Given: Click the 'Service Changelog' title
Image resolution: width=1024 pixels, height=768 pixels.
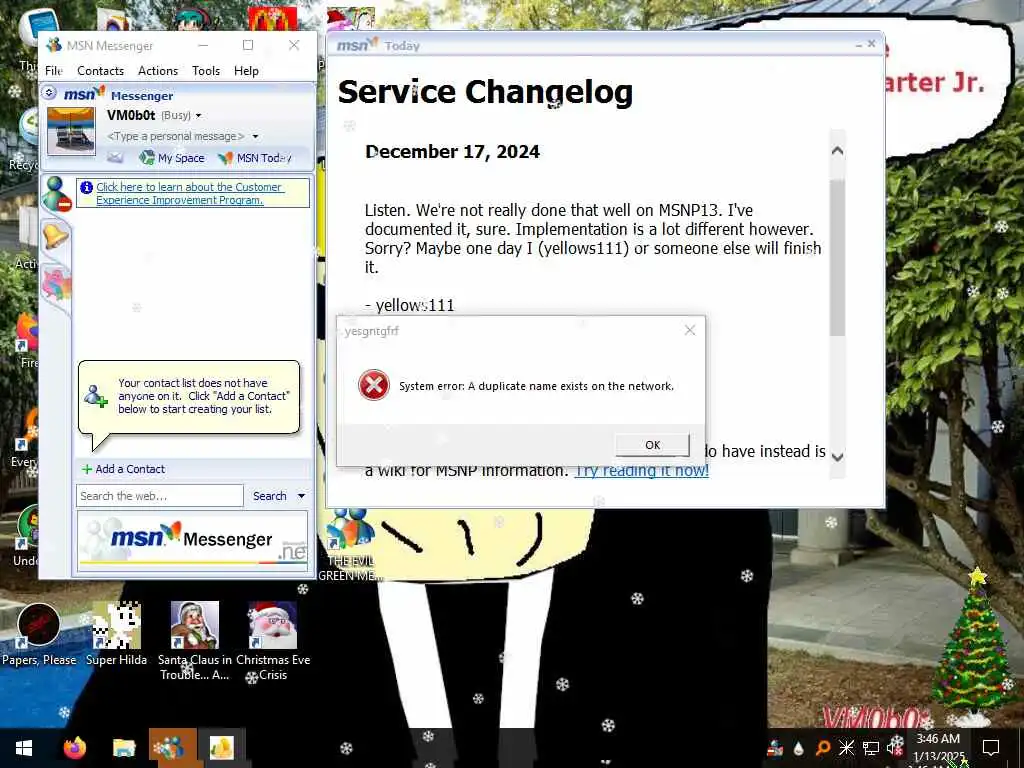Looking at the screenshot, I should click(485, 92).
